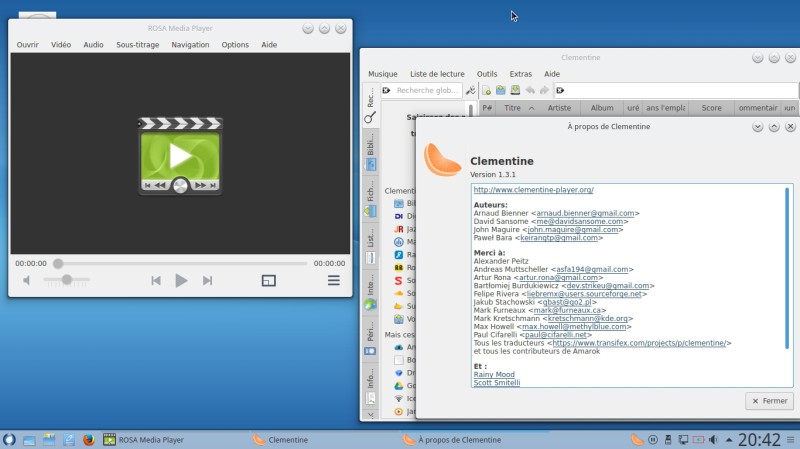800x449 pixels.
Task: Click the volume slider handle in ROSA Media Player
Action: tap(67, 280)
